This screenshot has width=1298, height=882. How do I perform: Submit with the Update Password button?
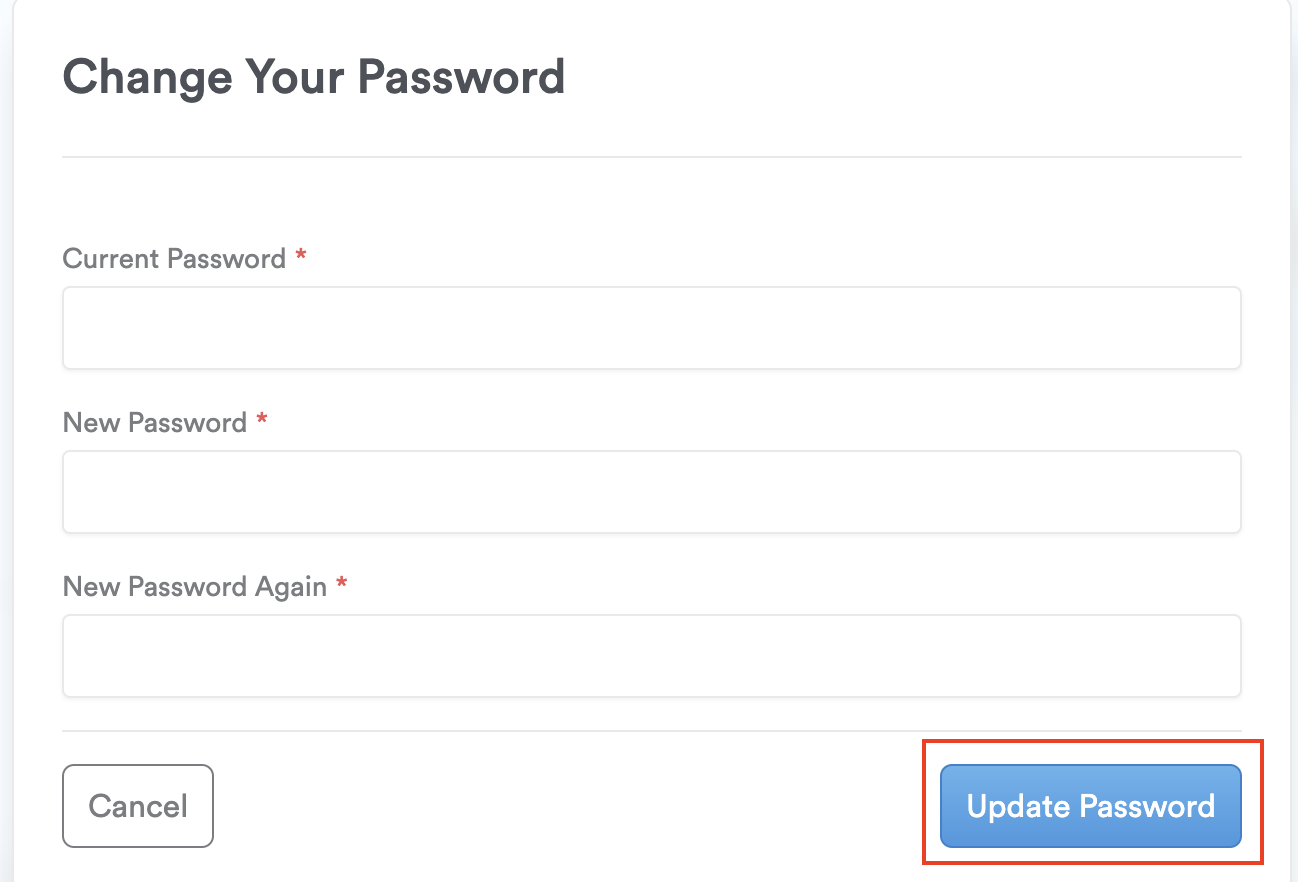[x=1091, y=806]
